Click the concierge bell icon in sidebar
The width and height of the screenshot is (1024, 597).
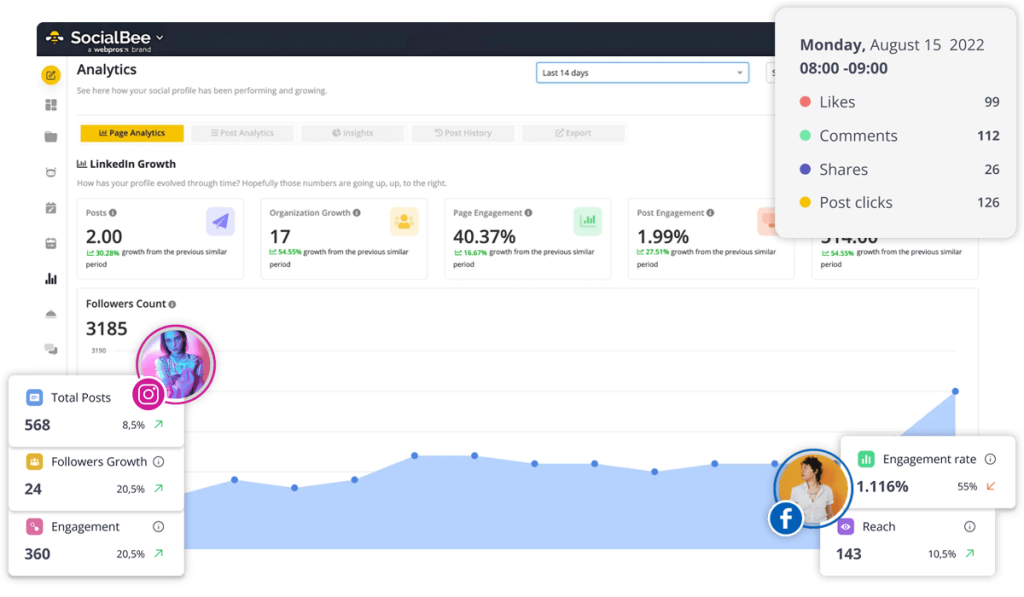click(51, 314)
